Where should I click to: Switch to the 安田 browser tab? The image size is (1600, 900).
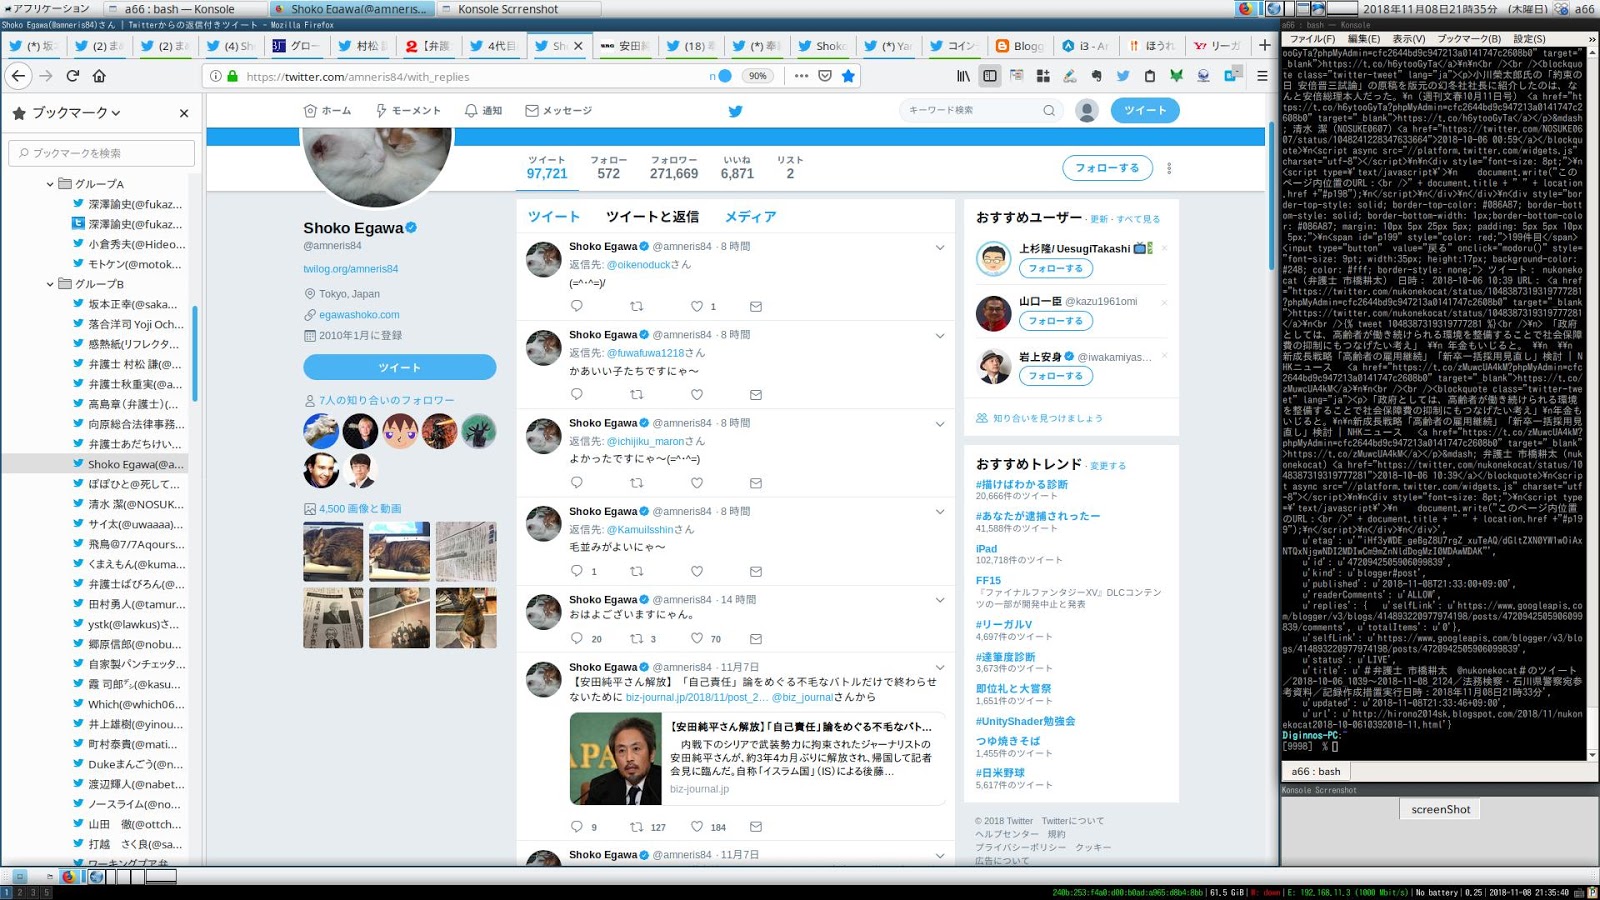coord(625,46)
